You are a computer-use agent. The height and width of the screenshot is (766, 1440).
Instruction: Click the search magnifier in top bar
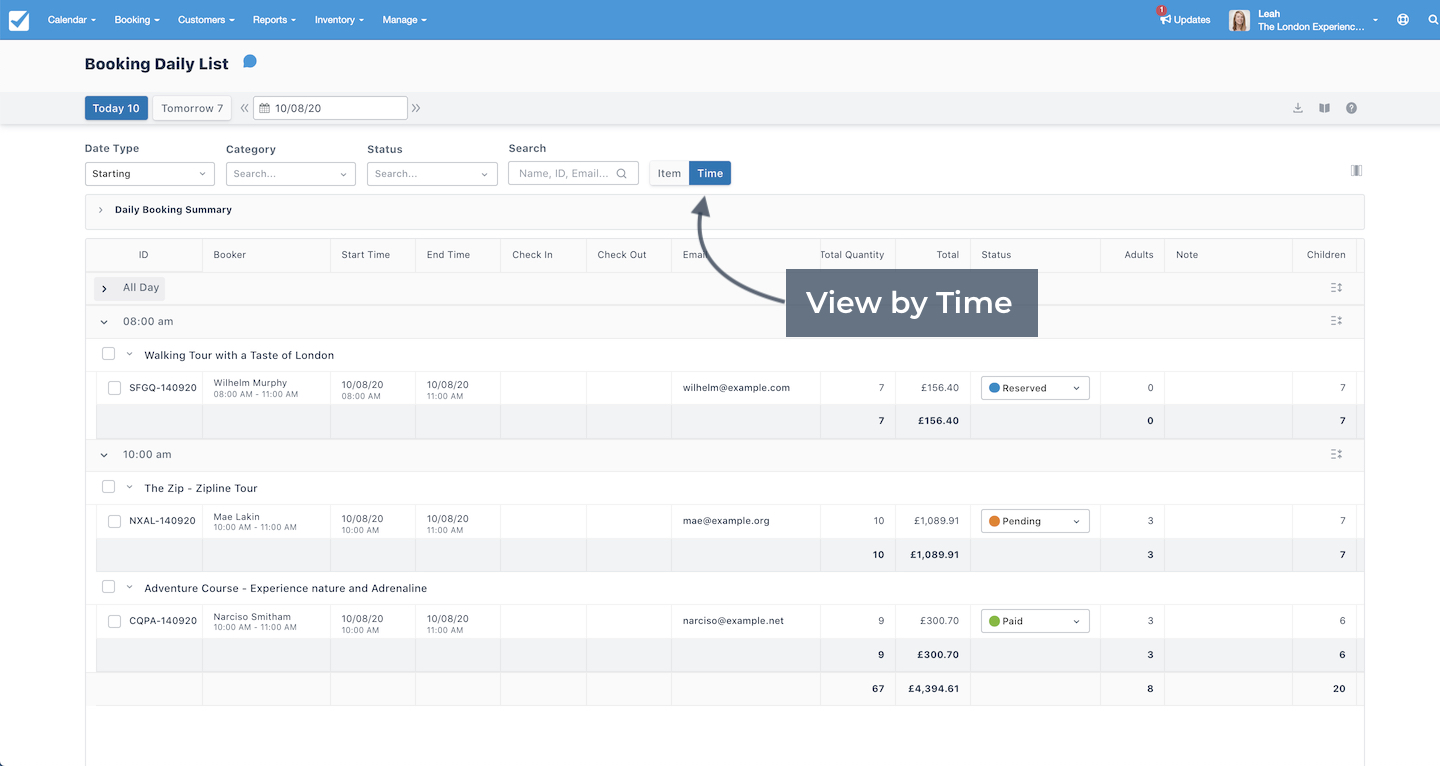[x=1431, y=20]
